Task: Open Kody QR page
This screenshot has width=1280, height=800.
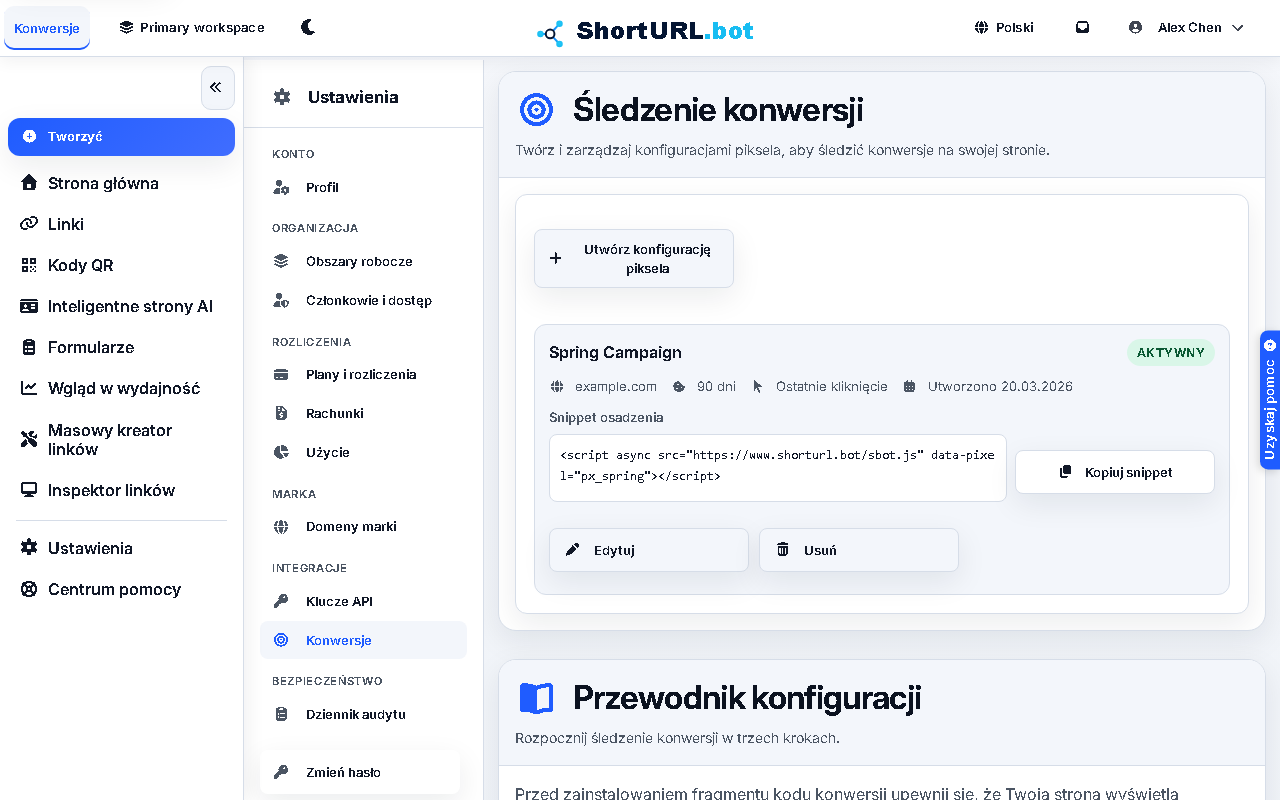Action: [x=121, y=265]
